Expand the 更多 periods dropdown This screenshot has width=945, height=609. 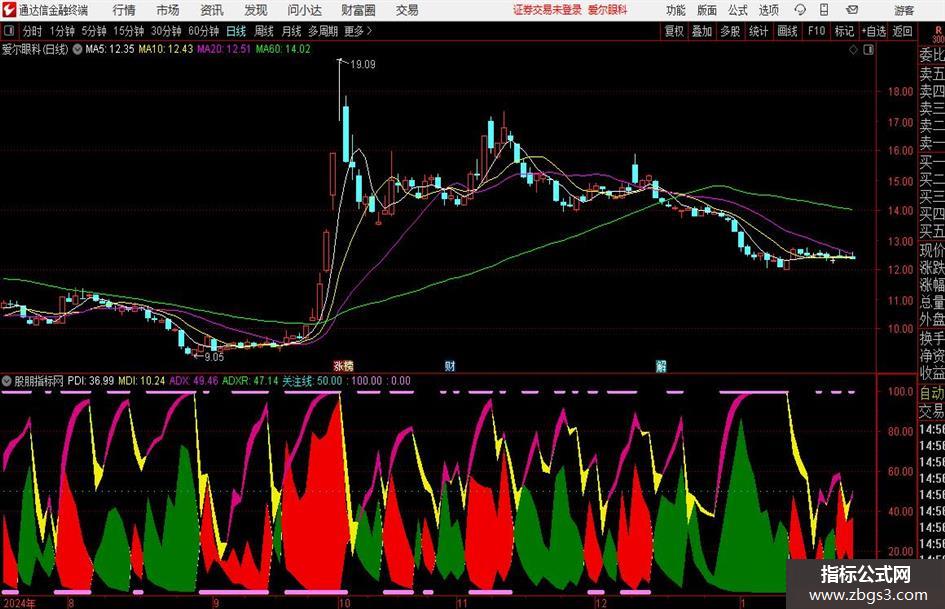(x=358, y=31)
